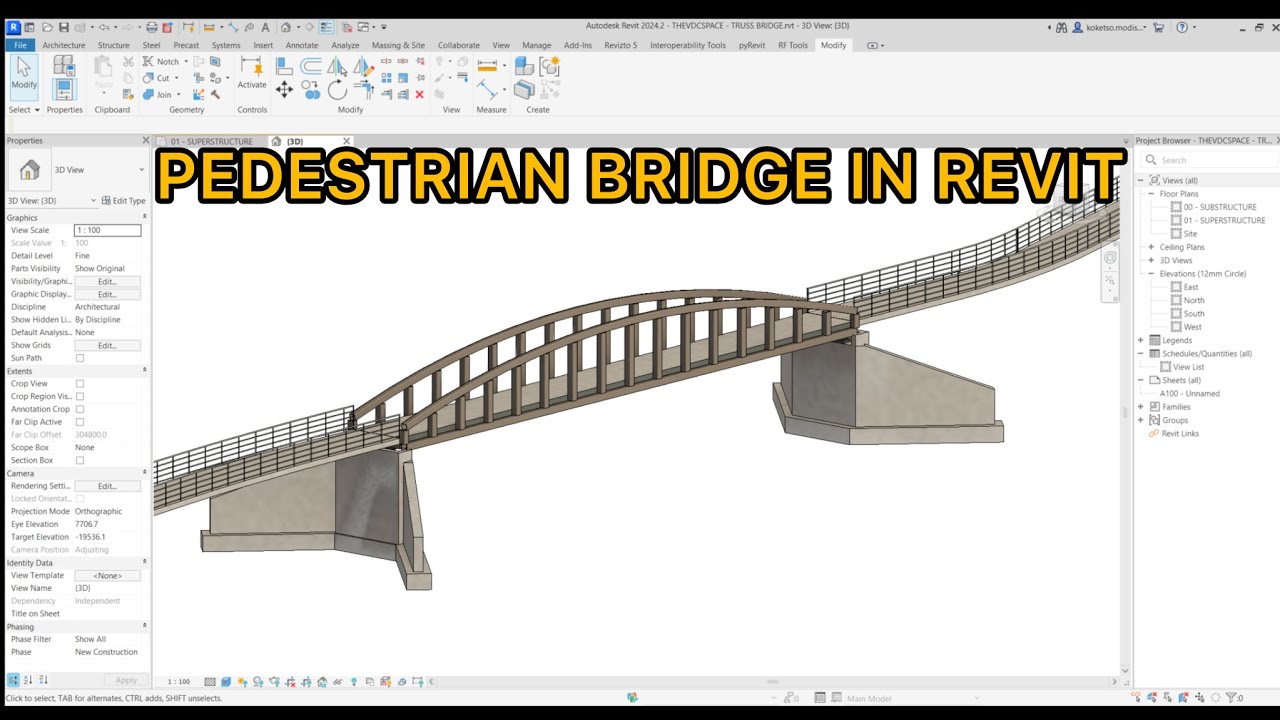This screenshot has height=720, width=1280.
Task: Click the Save icon in quick access toolbar
Action: (63, 27)
